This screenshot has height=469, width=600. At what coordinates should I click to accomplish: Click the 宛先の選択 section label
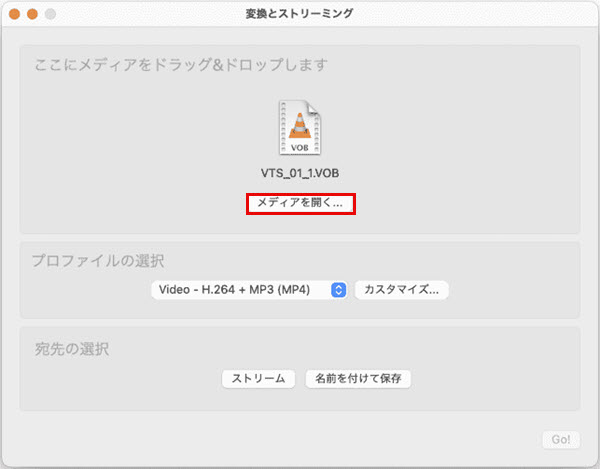pyautogui.click(x=72, y=349)
